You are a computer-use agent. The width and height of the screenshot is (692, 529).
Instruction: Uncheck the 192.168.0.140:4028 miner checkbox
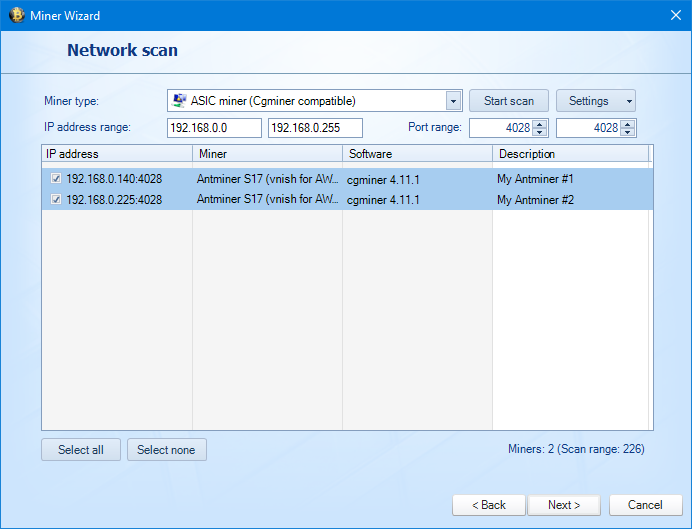[x=56, y=178]
